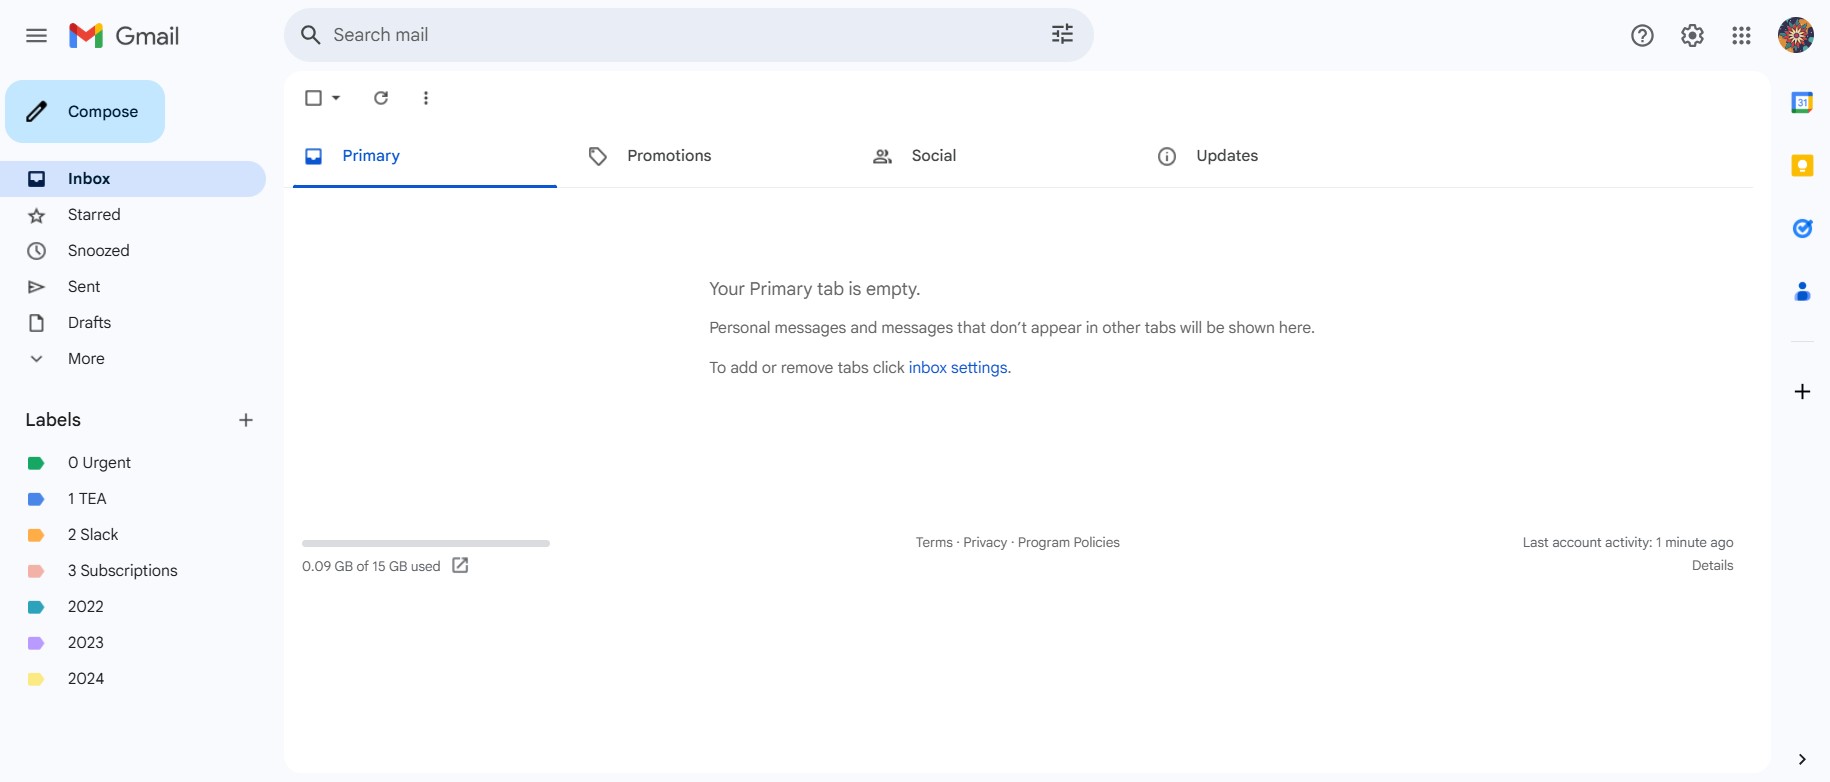Refresh the mail list

pyautogui.click(x=381, y=98)
